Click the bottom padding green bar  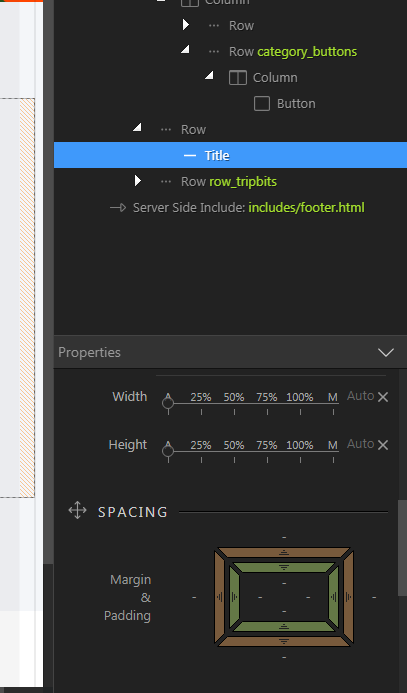coord(284,626)
